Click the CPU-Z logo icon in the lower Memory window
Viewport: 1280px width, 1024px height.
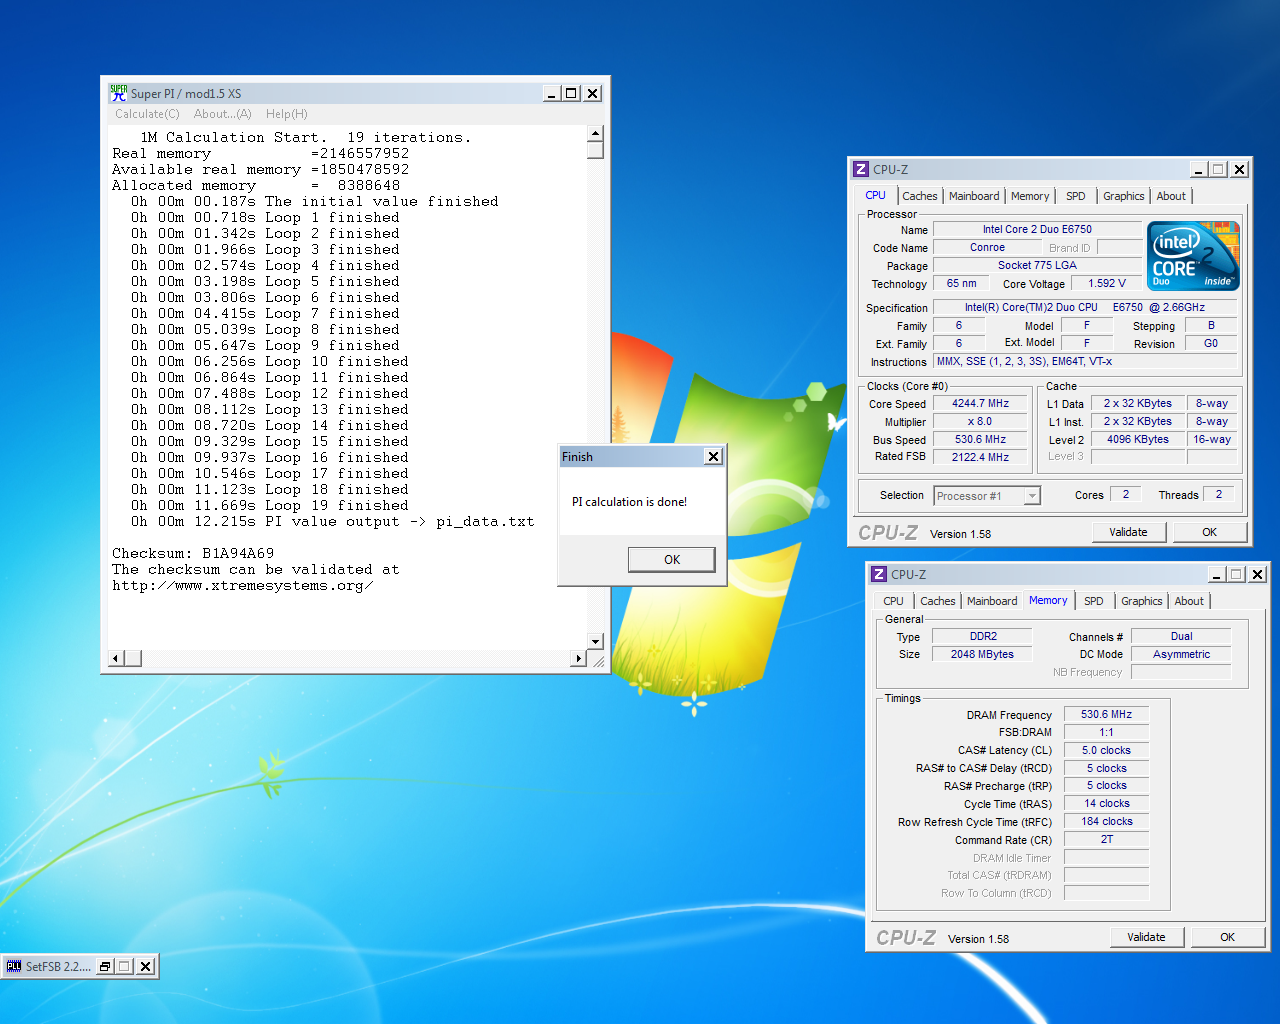coord(878,574)
